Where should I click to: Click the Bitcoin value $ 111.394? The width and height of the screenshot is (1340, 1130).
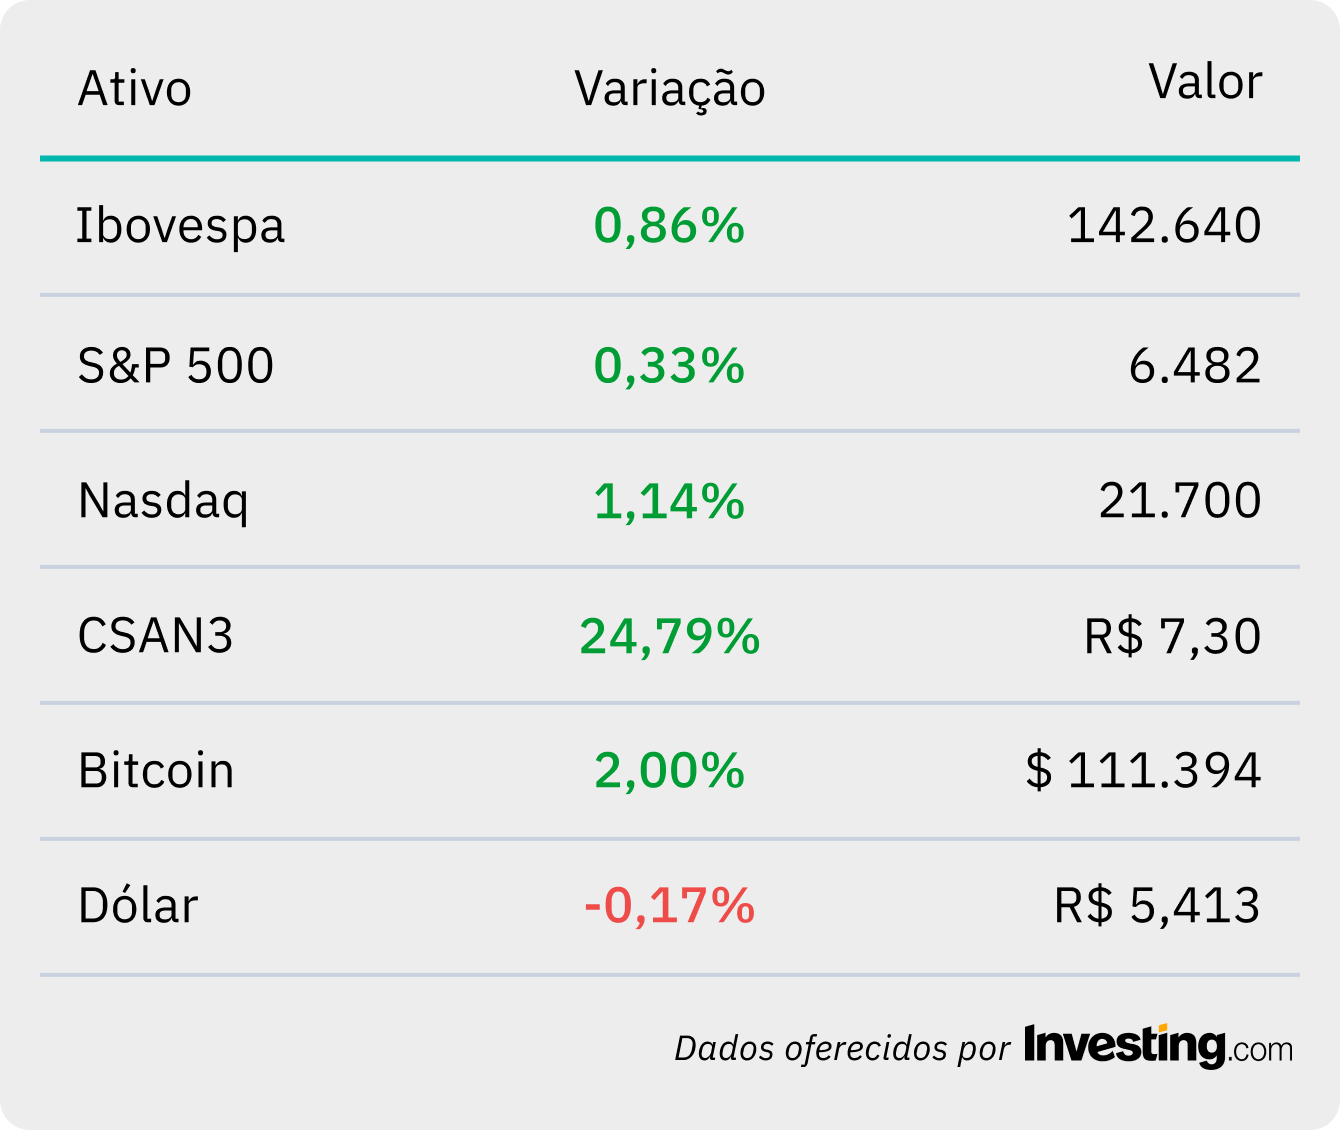(1143, 771)
